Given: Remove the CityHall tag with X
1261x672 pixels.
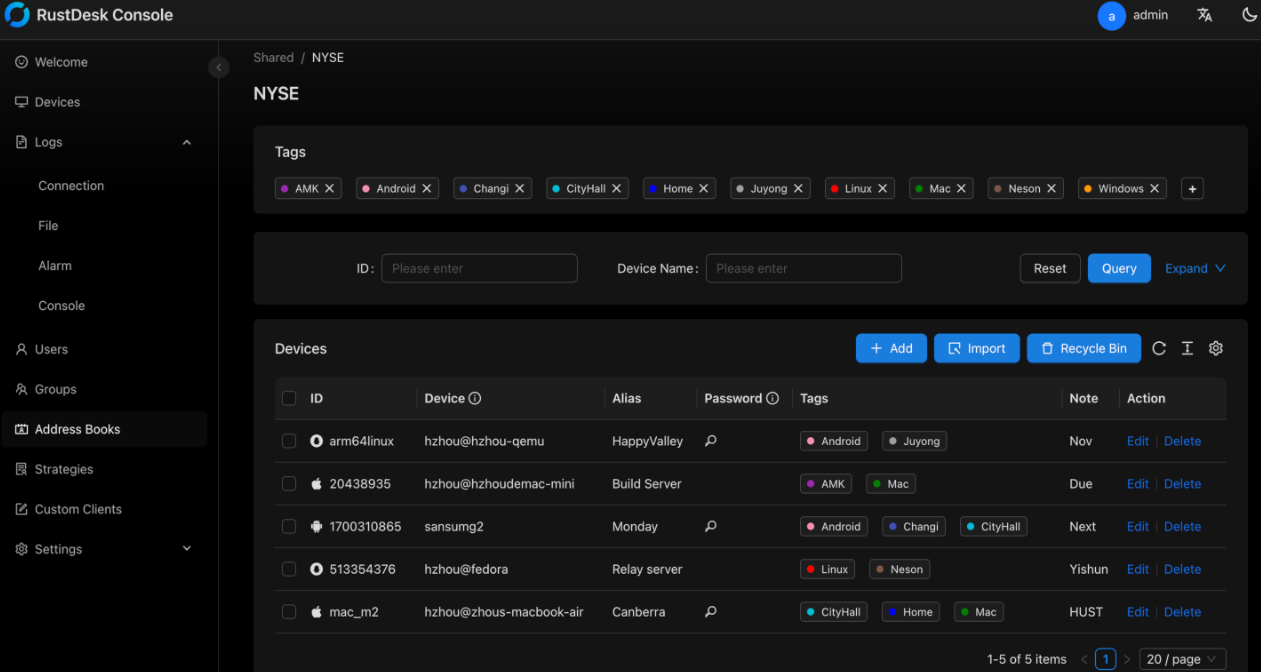Looking at the screenshot, I should pos(617,188).
